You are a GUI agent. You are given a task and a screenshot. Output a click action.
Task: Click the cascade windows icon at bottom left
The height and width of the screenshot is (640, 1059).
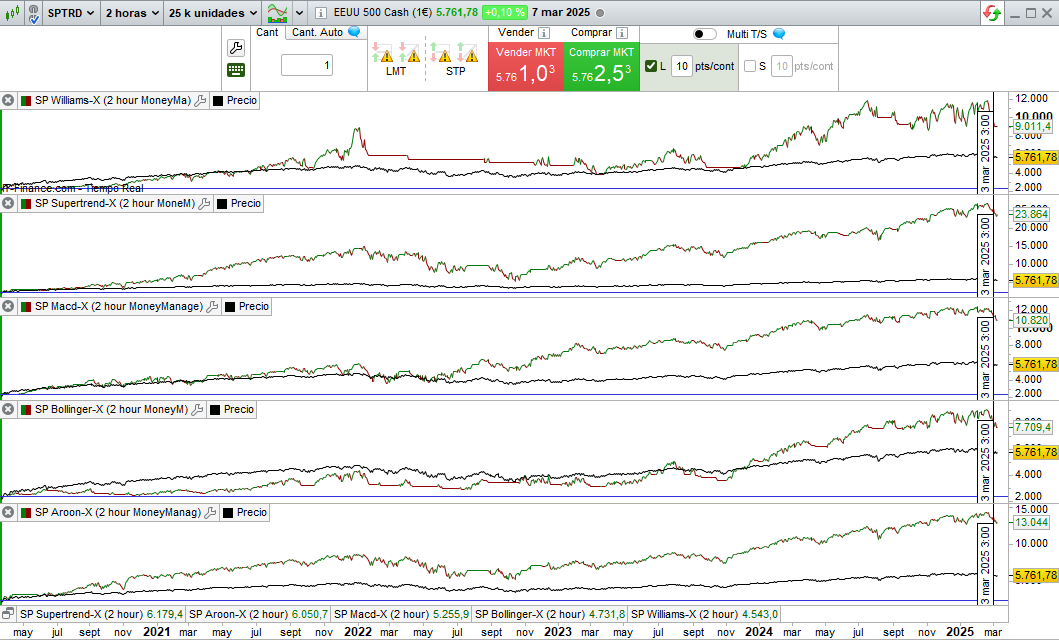(9, 613)
